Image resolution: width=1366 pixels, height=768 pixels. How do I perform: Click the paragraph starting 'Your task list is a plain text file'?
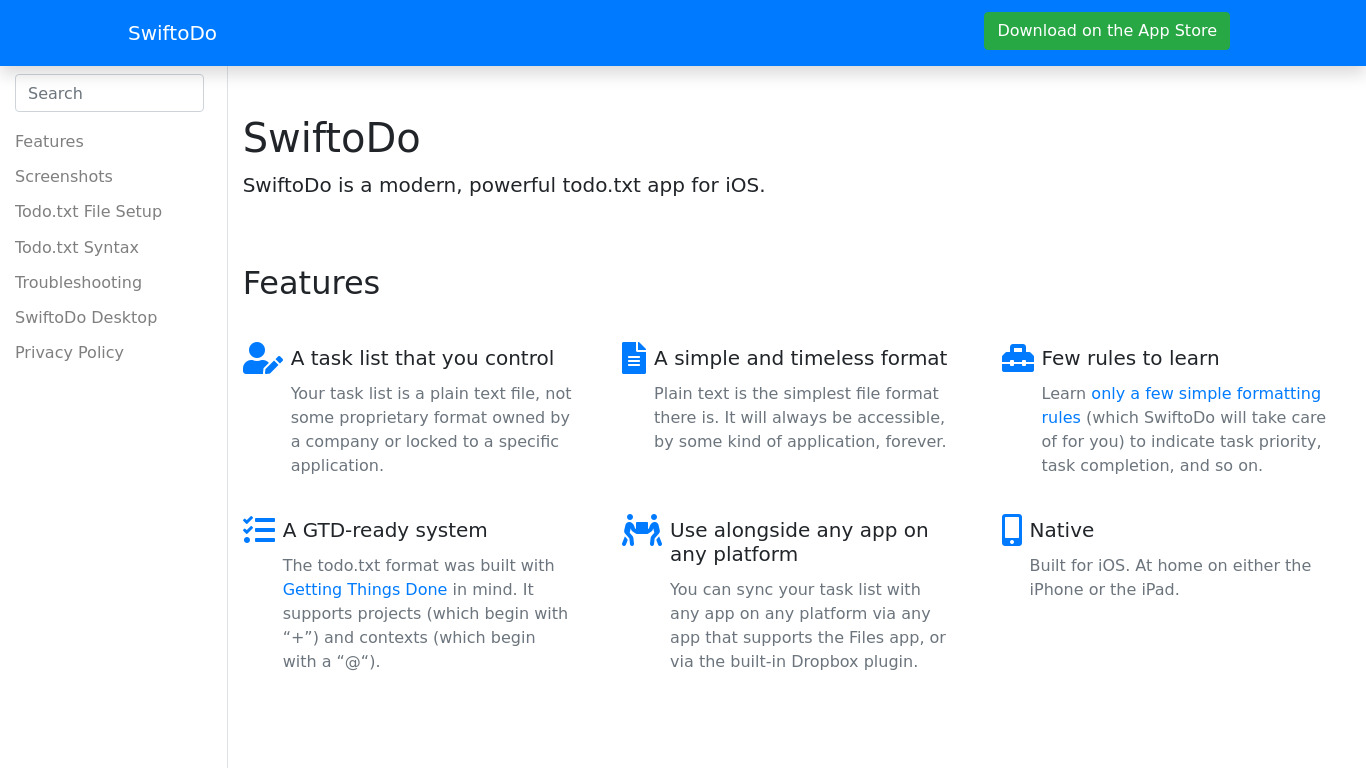coord(431,429)
